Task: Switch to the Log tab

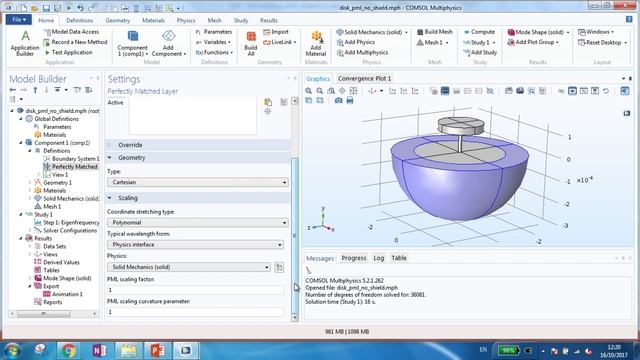Action: (x=379, y=258)
